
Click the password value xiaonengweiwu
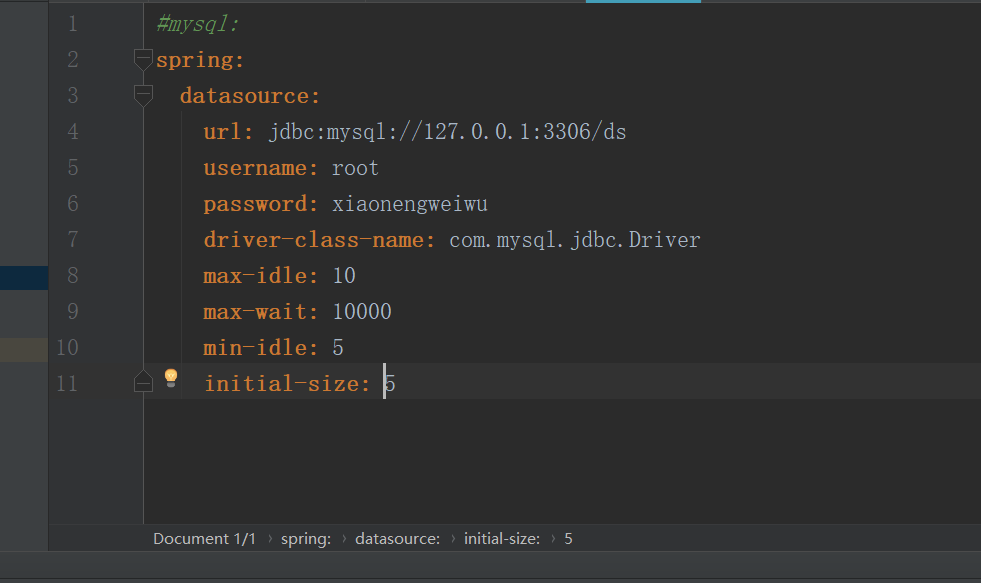(410, 204)
